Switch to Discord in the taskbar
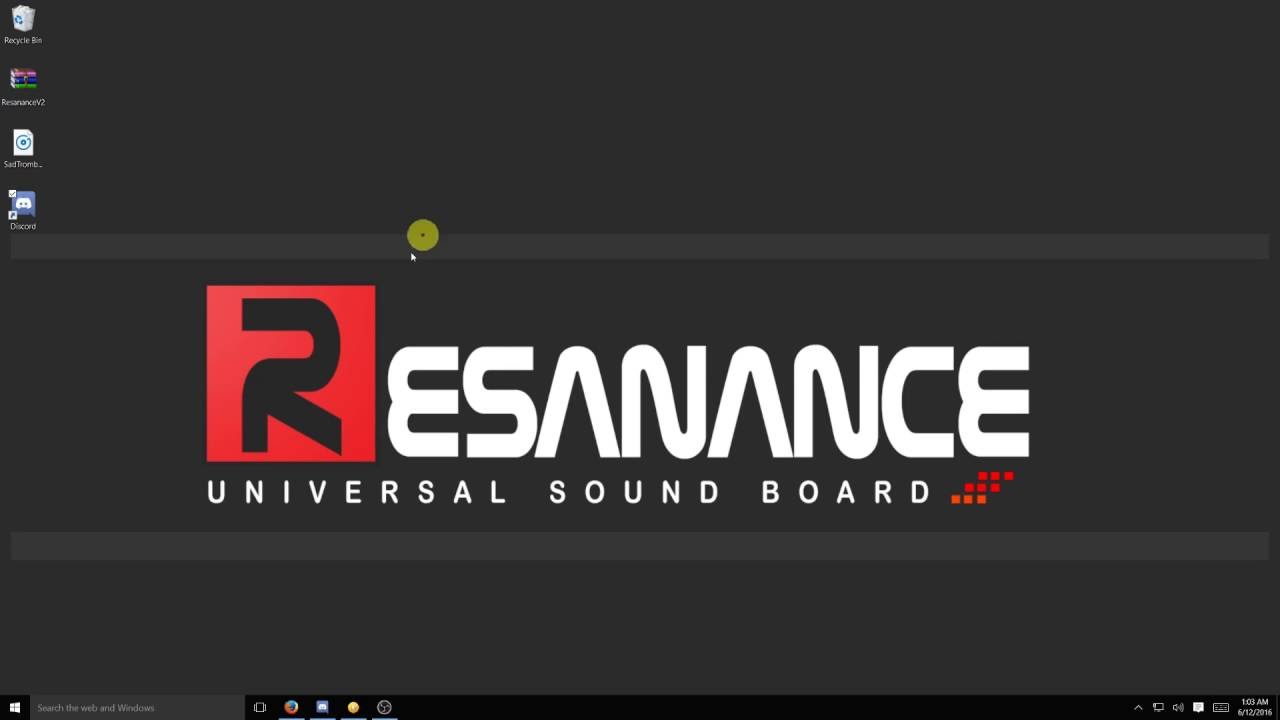 [322, 707]
